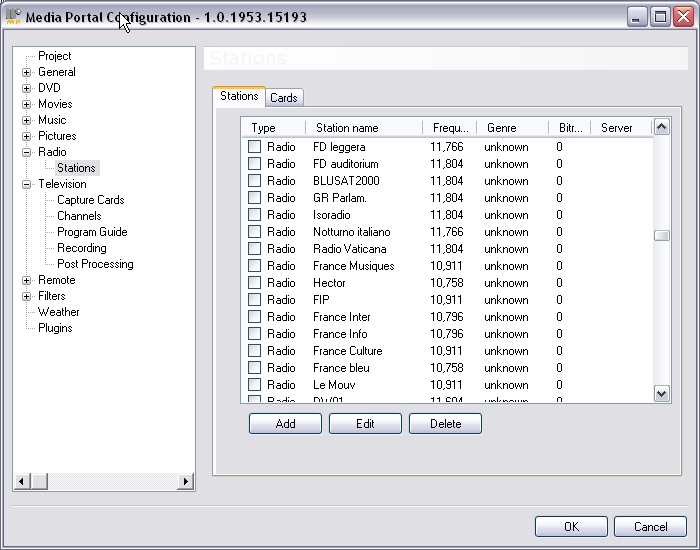Tick the Le Mouv checkbox
This screenshot has width=700, height=550.
click(x=254, y=384)
